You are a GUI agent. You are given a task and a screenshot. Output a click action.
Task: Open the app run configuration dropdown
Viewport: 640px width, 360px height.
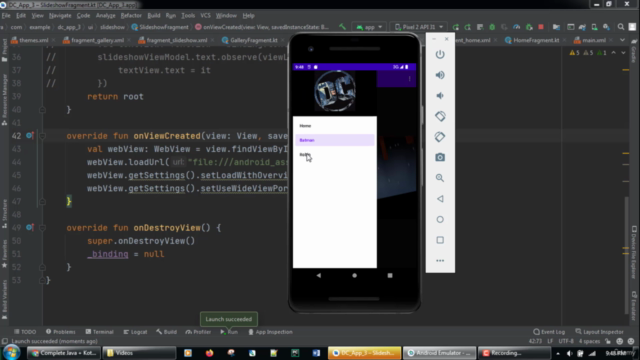[369, 27]
